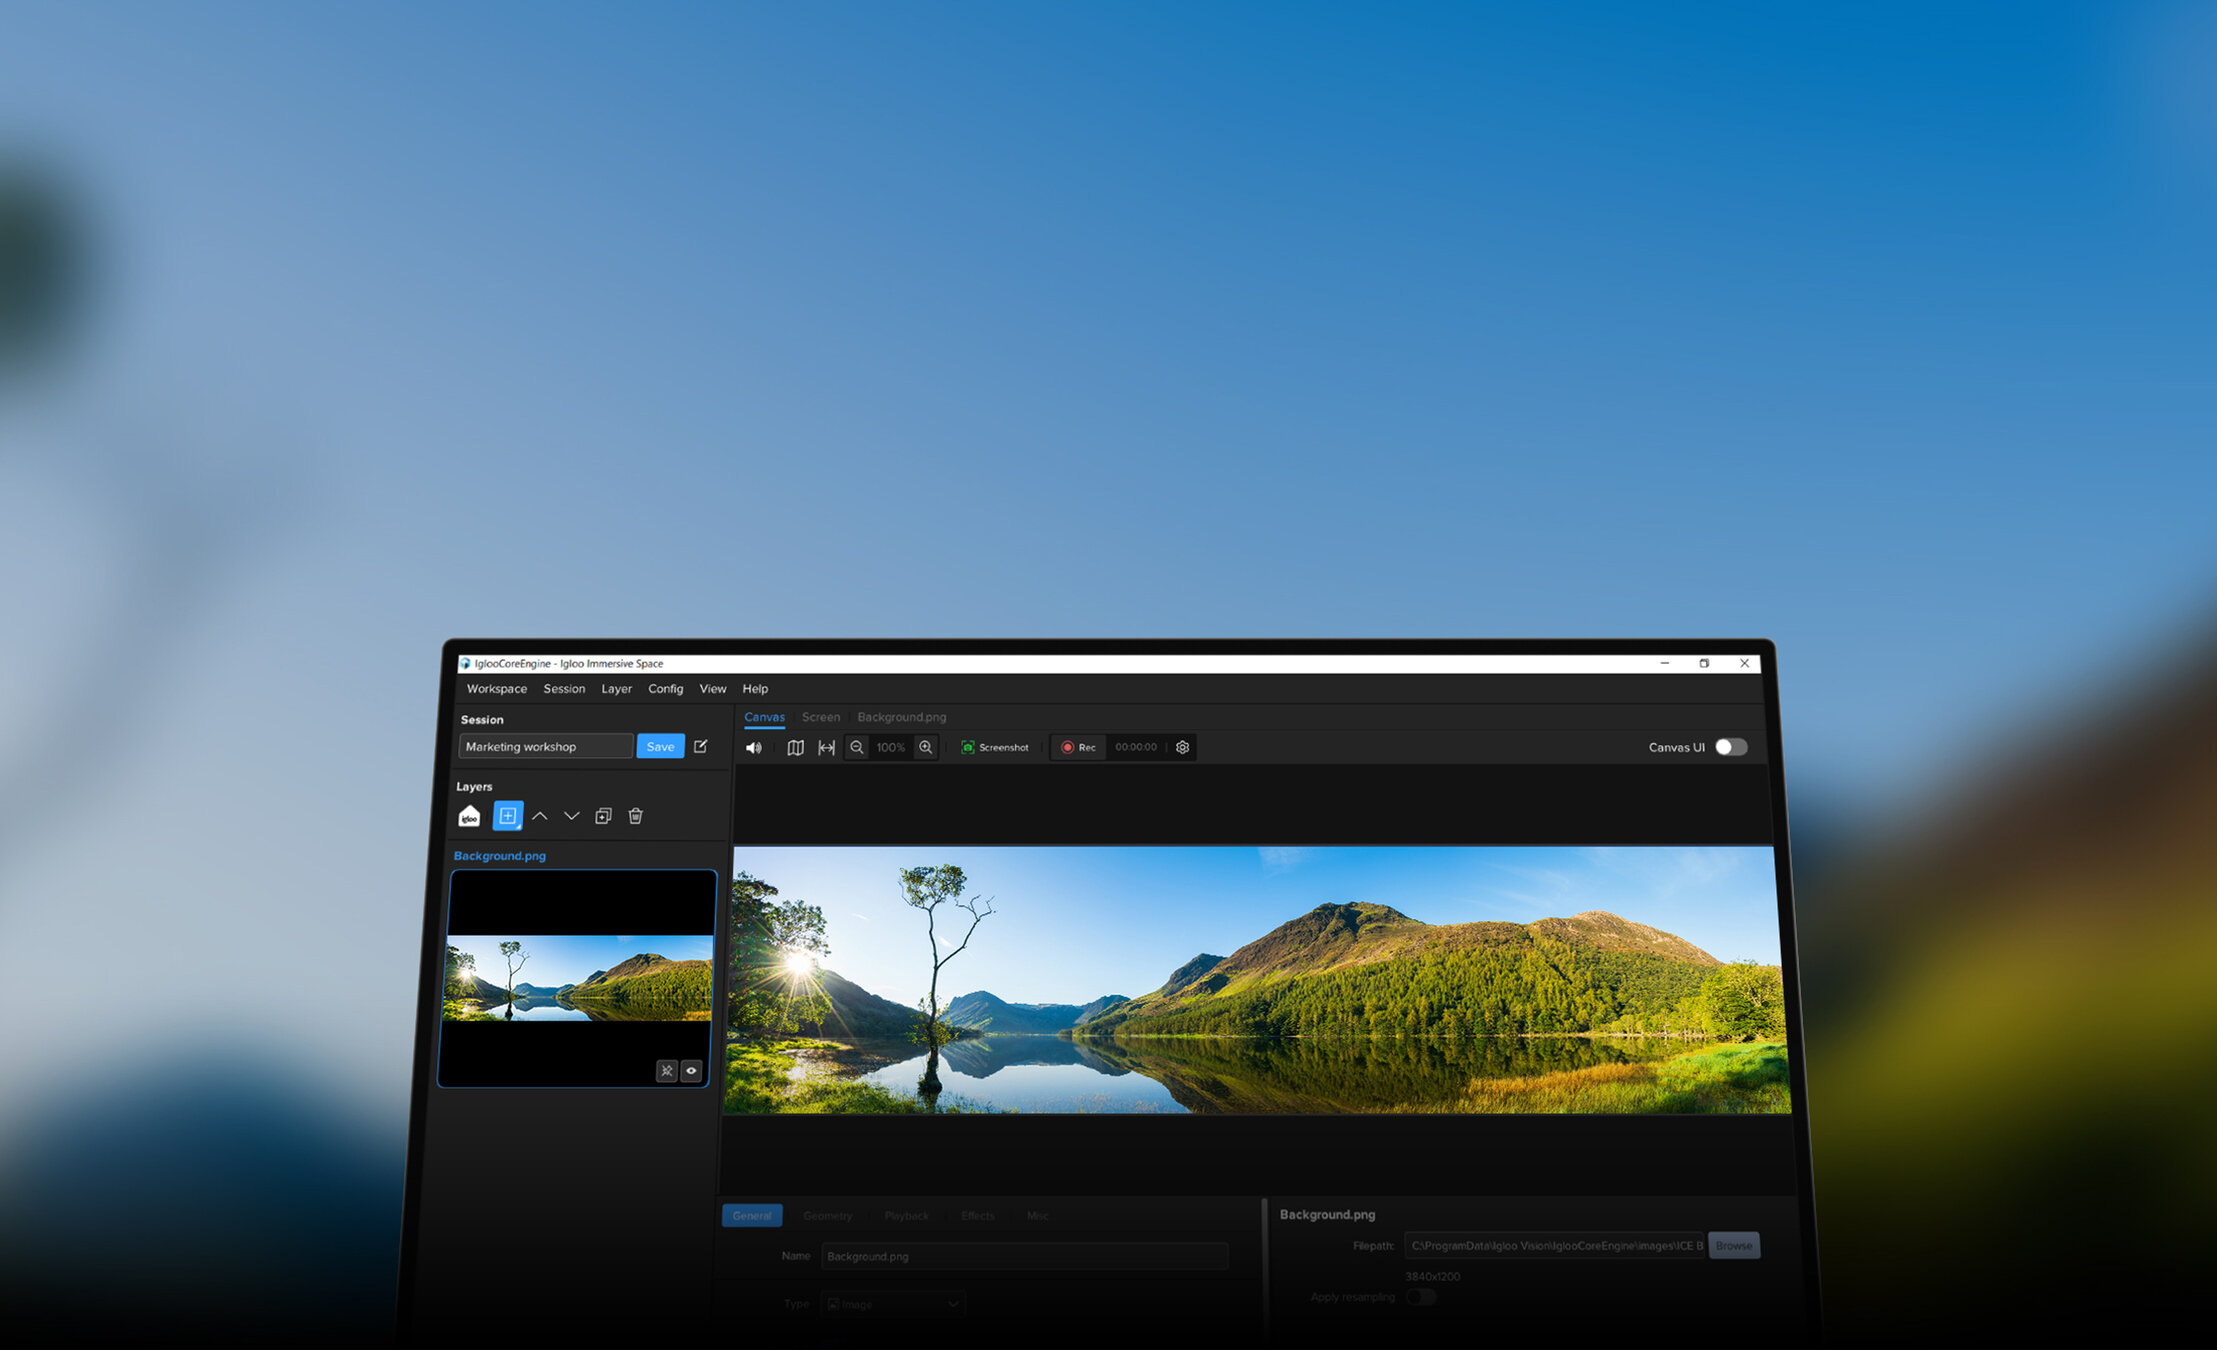2217x1350 pixels.
Task: Move layer up with chevron
Action: point(540,816)
